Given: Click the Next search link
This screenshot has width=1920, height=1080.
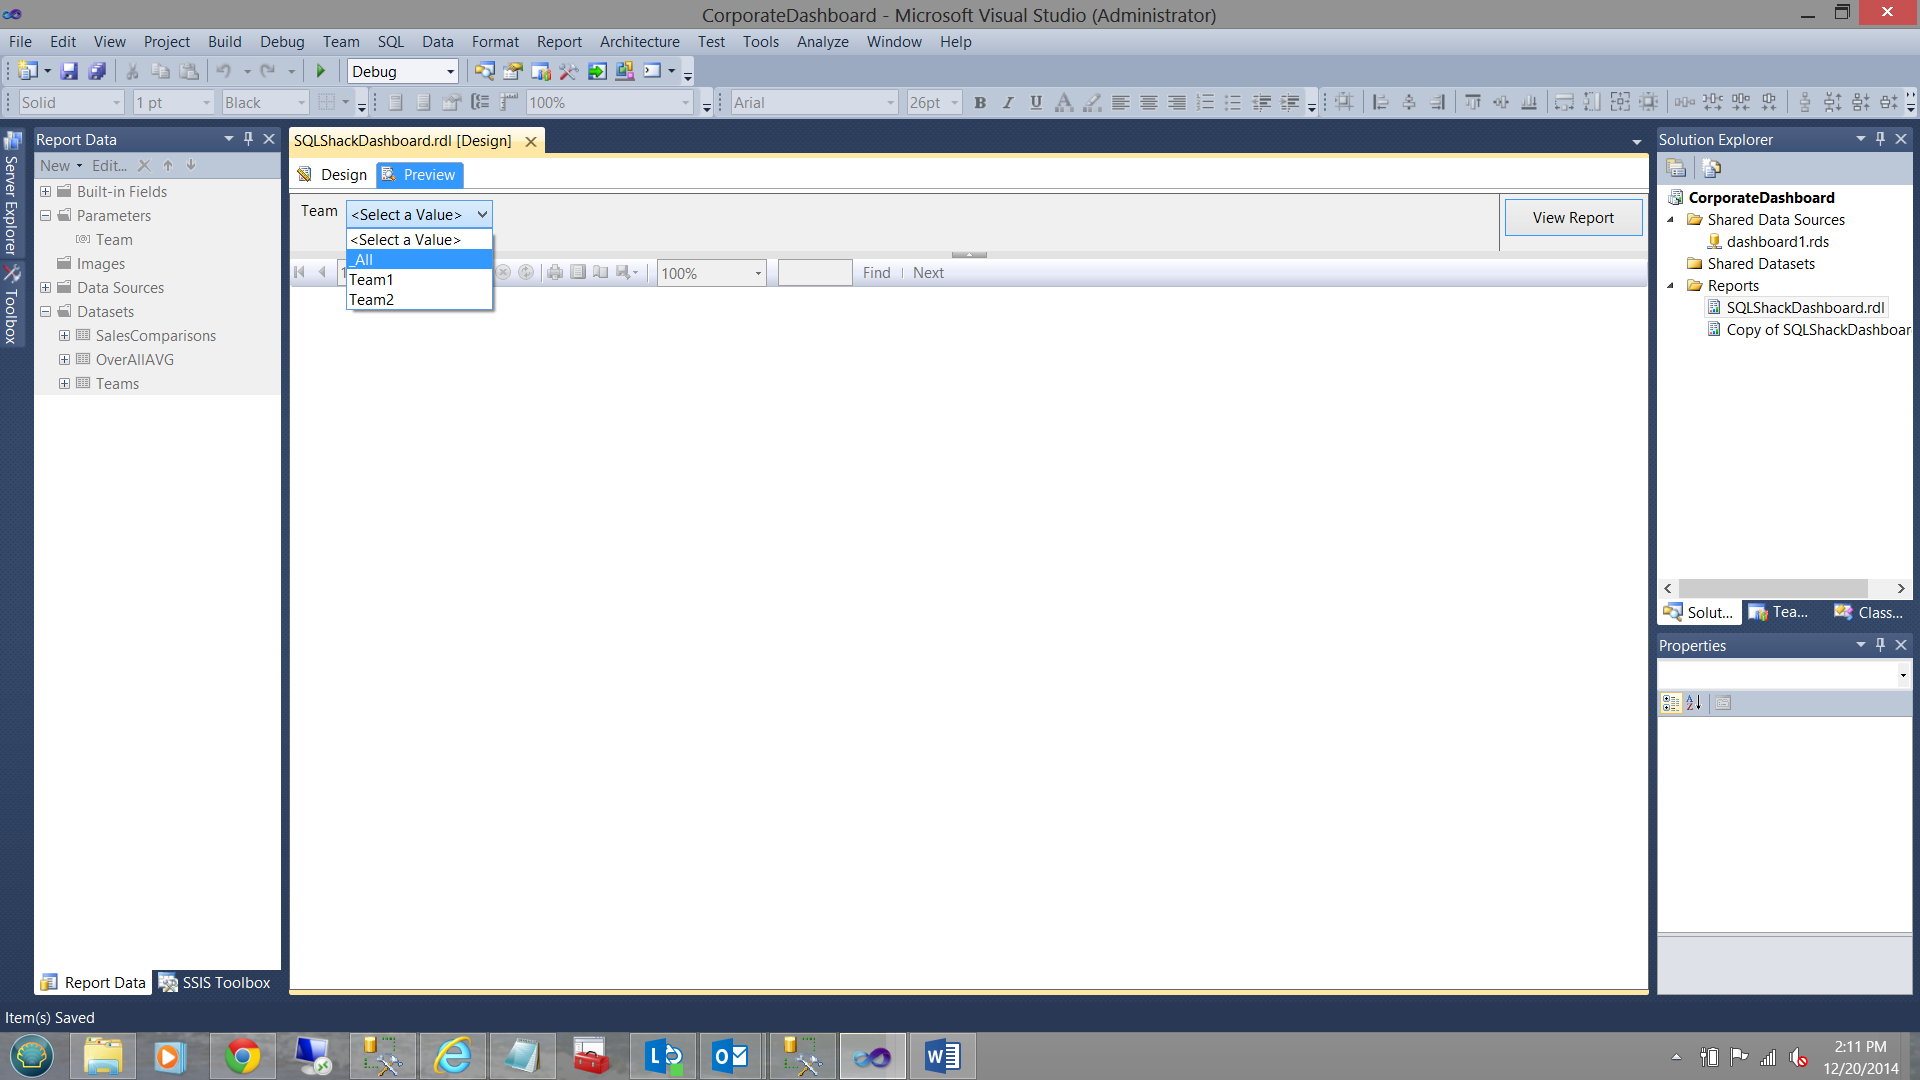Looking at the screenshot, I should (927, 272).
